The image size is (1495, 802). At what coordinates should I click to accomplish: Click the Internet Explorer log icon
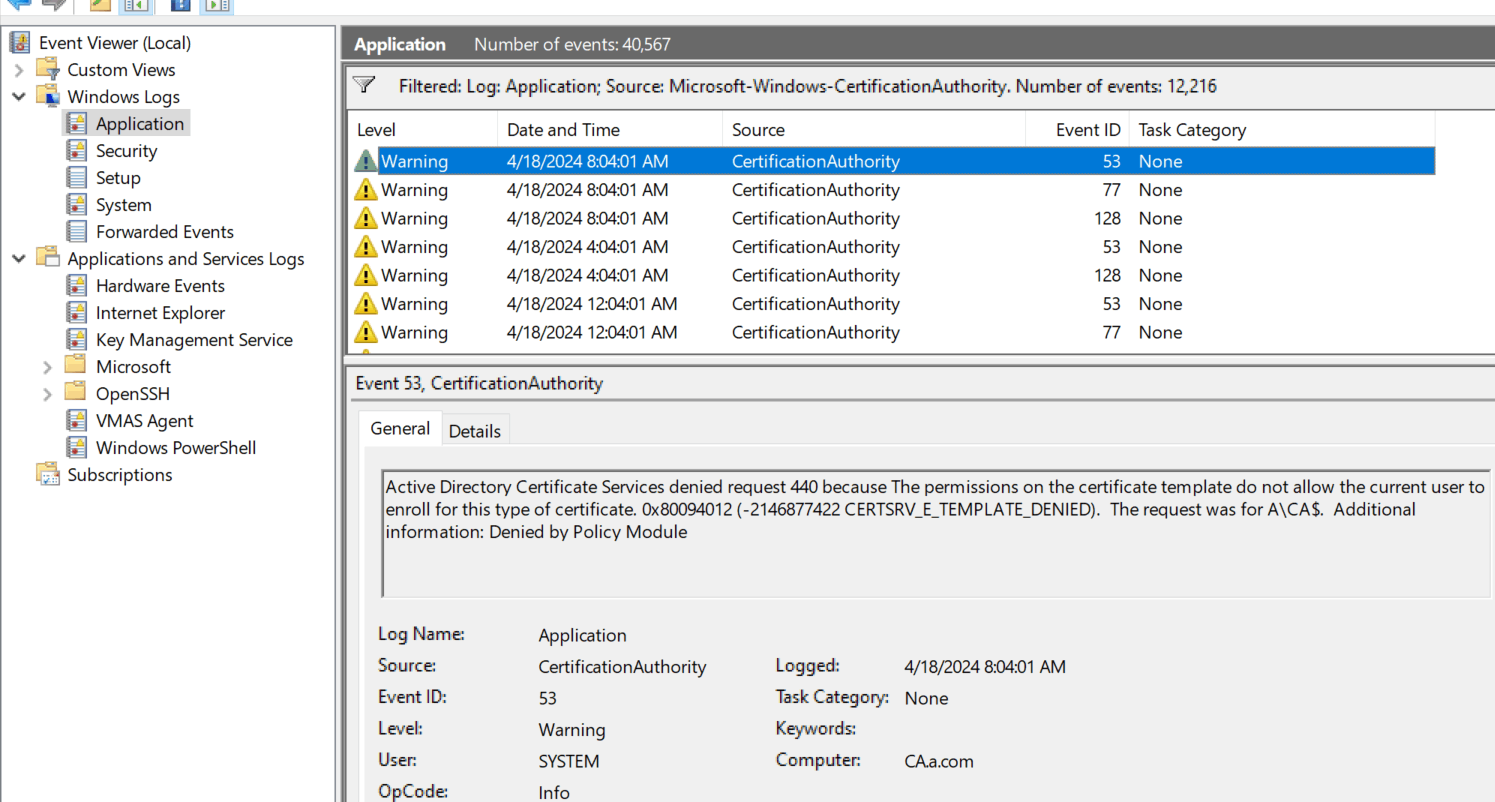[76, 312]
